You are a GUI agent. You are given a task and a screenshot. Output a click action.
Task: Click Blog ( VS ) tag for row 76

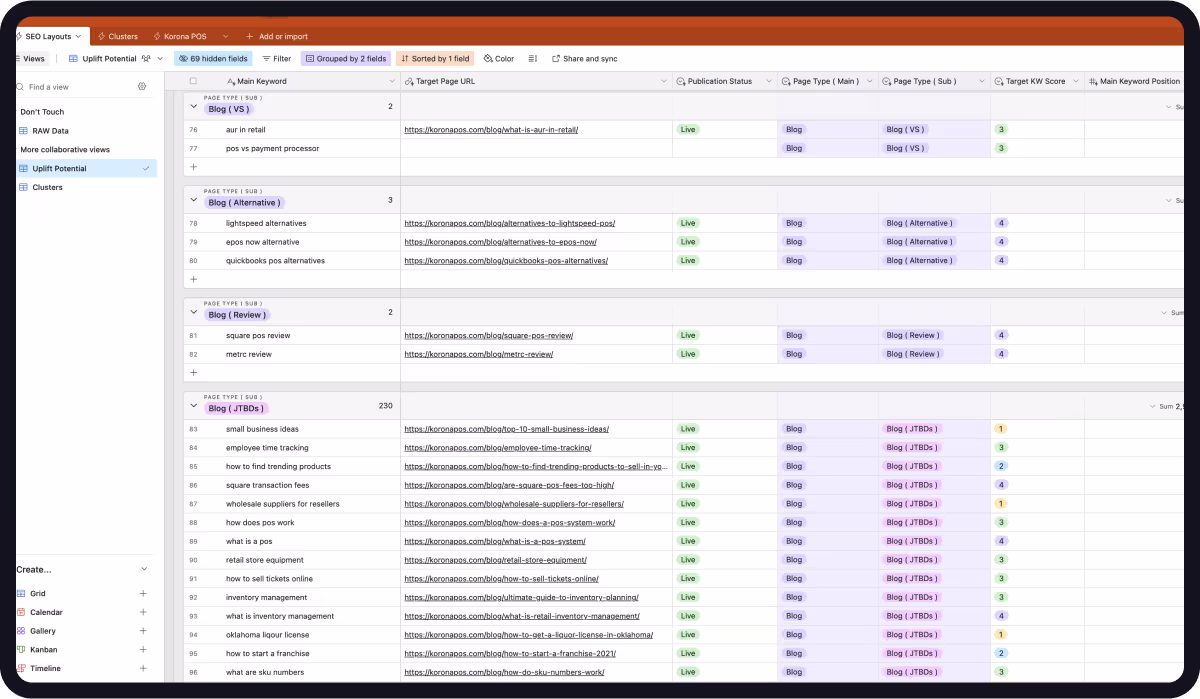point(905,130)
